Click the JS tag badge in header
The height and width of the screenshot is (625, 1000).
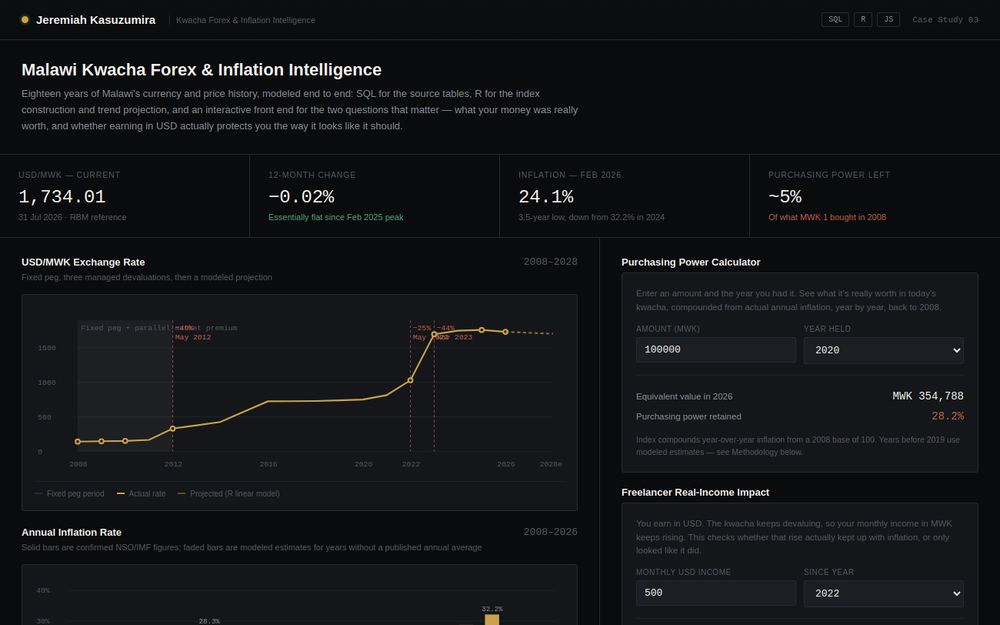[x=888, y=20]
